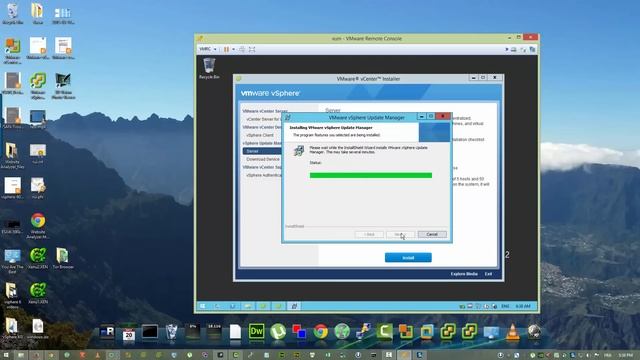
Task: Open the grey globe icon at dock end
Action: coord(534,331)
